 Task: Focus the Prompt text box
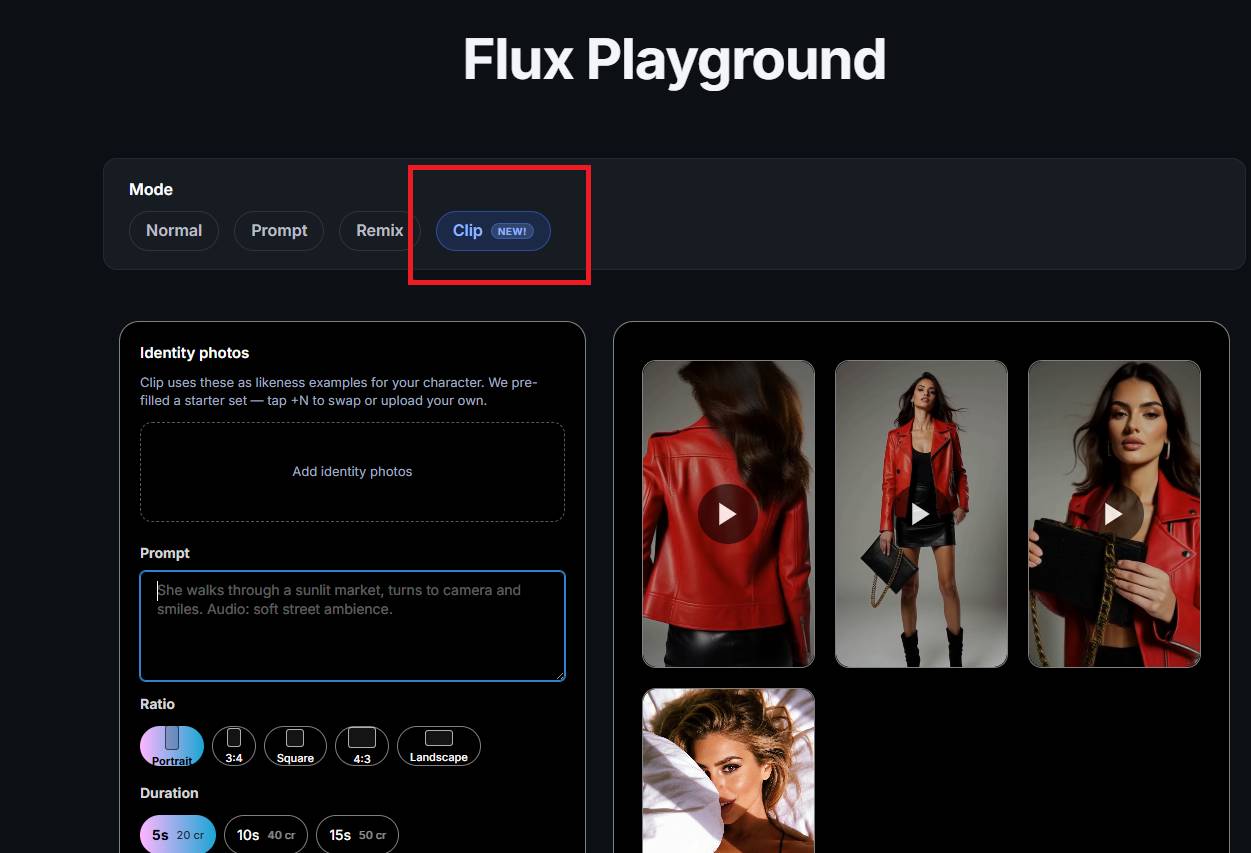[x=352, y=626]
